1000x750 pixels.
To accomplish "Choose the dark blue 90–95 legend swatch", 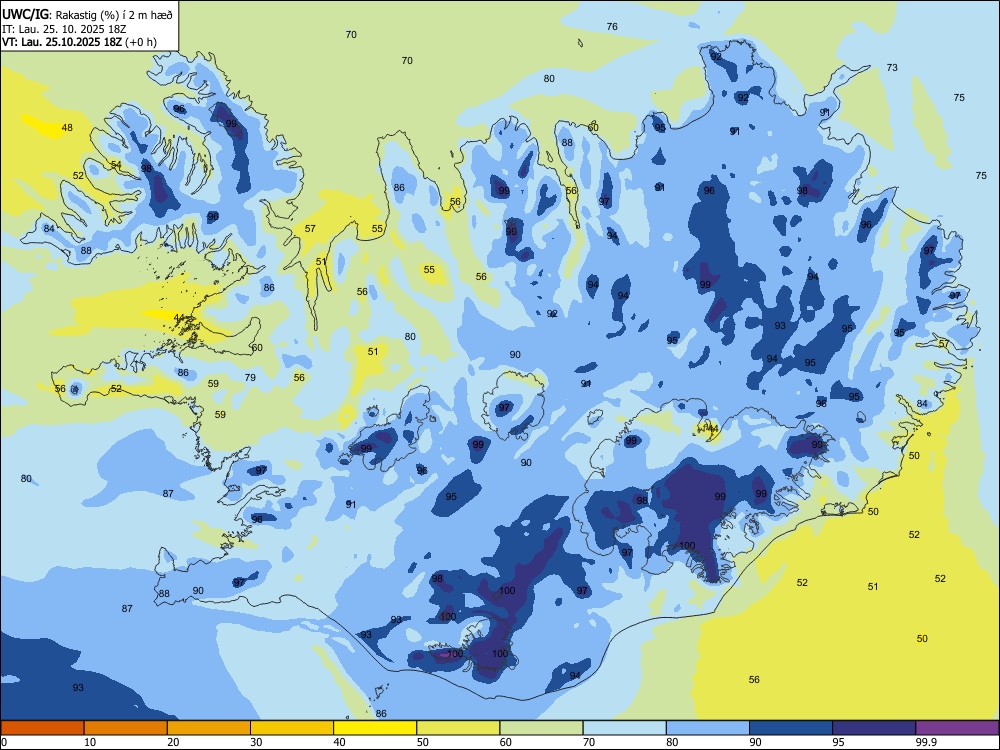I will (791, 728).
